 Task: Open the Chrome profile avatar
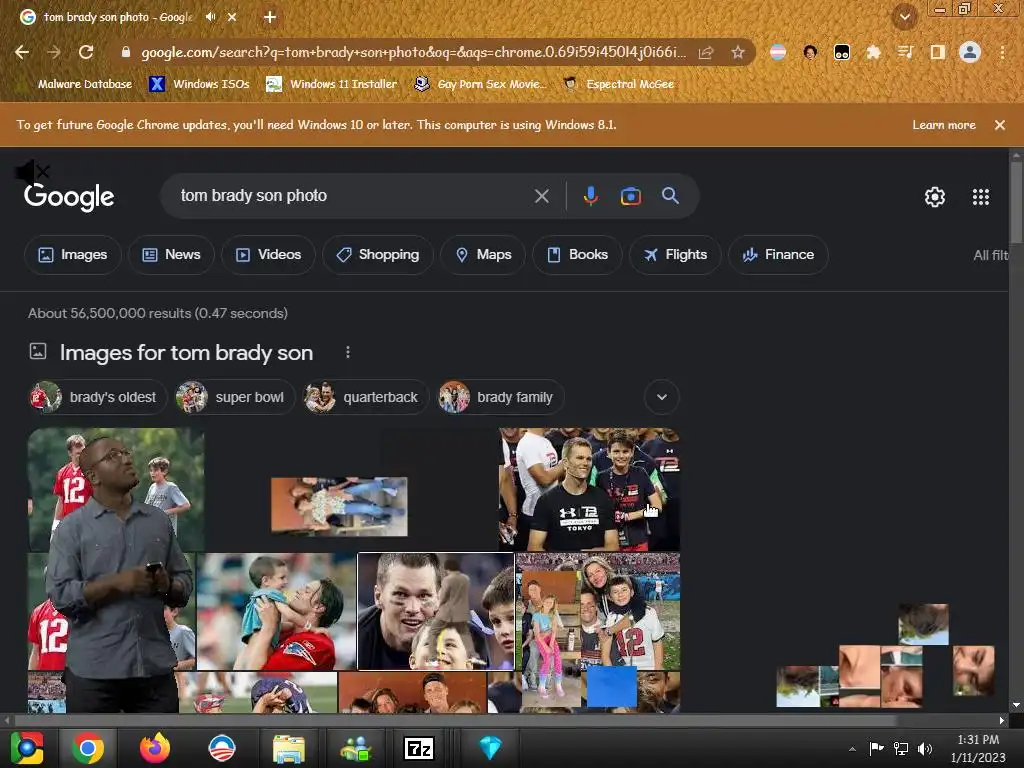point(970,52)
